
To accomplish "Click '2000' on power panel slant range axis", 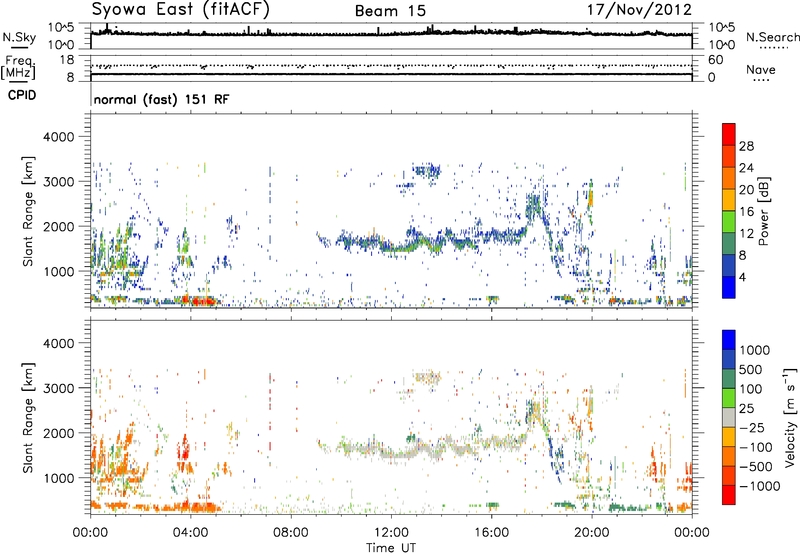I will point(59,226).
